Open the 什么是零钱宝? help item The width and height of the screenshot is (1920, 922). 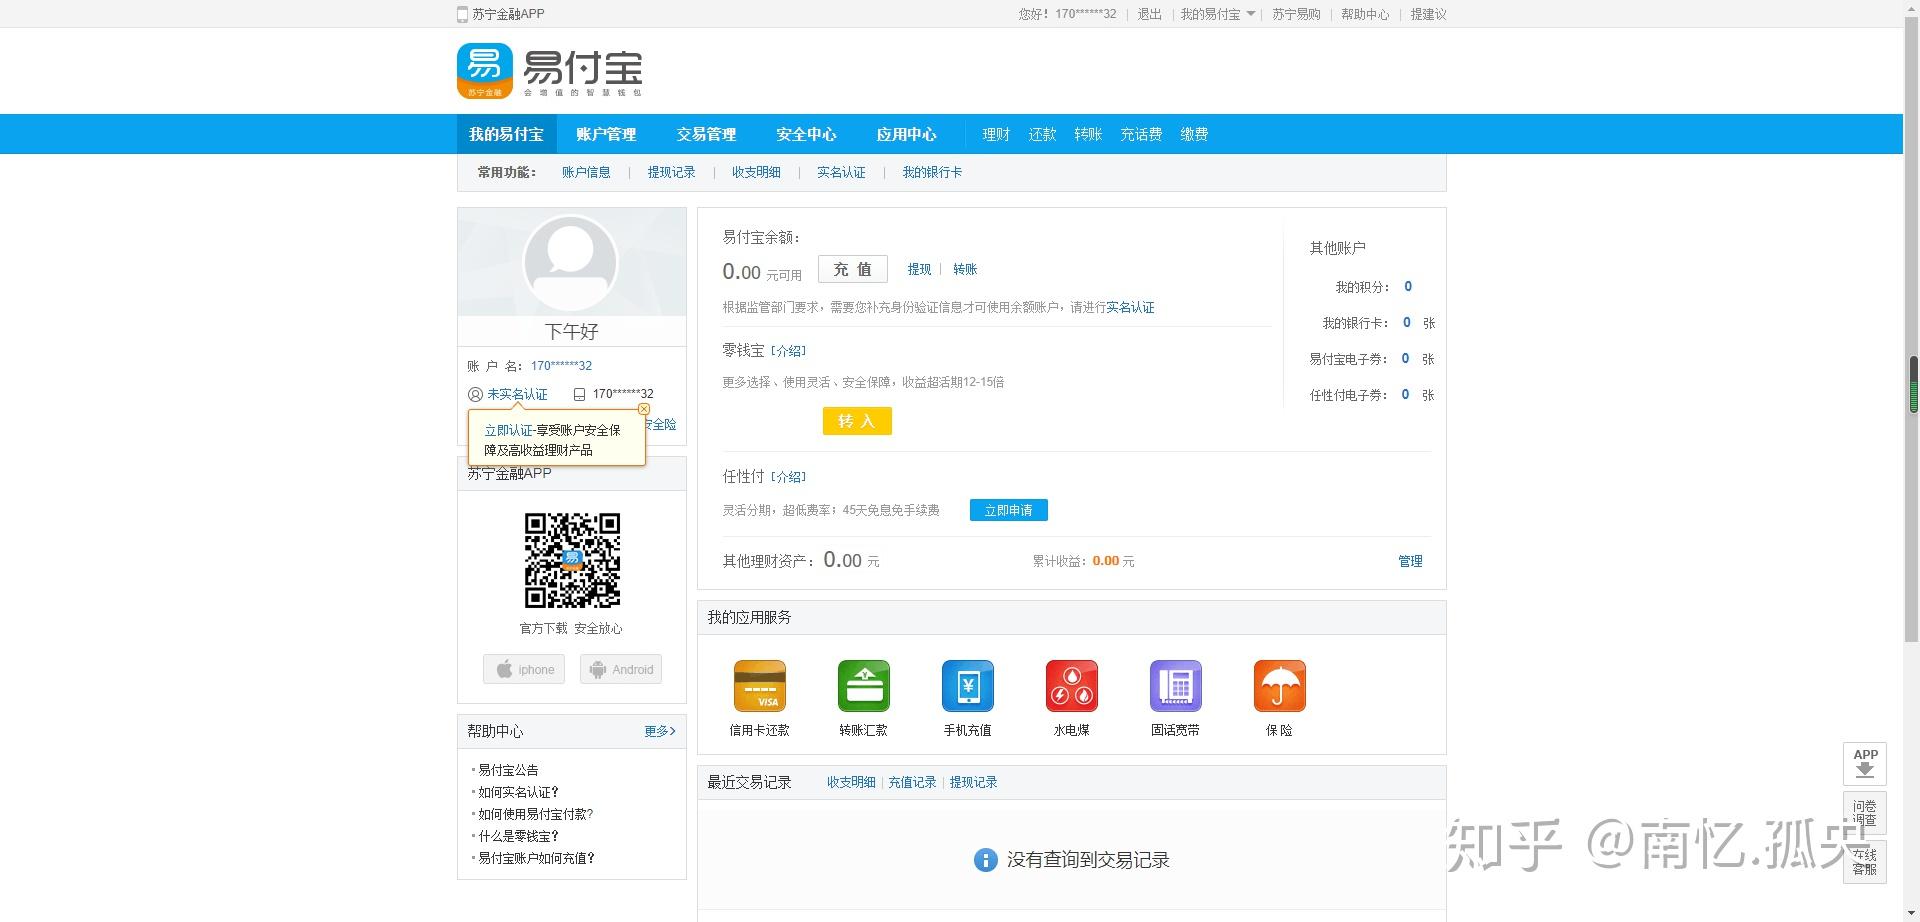pos(518,836)
